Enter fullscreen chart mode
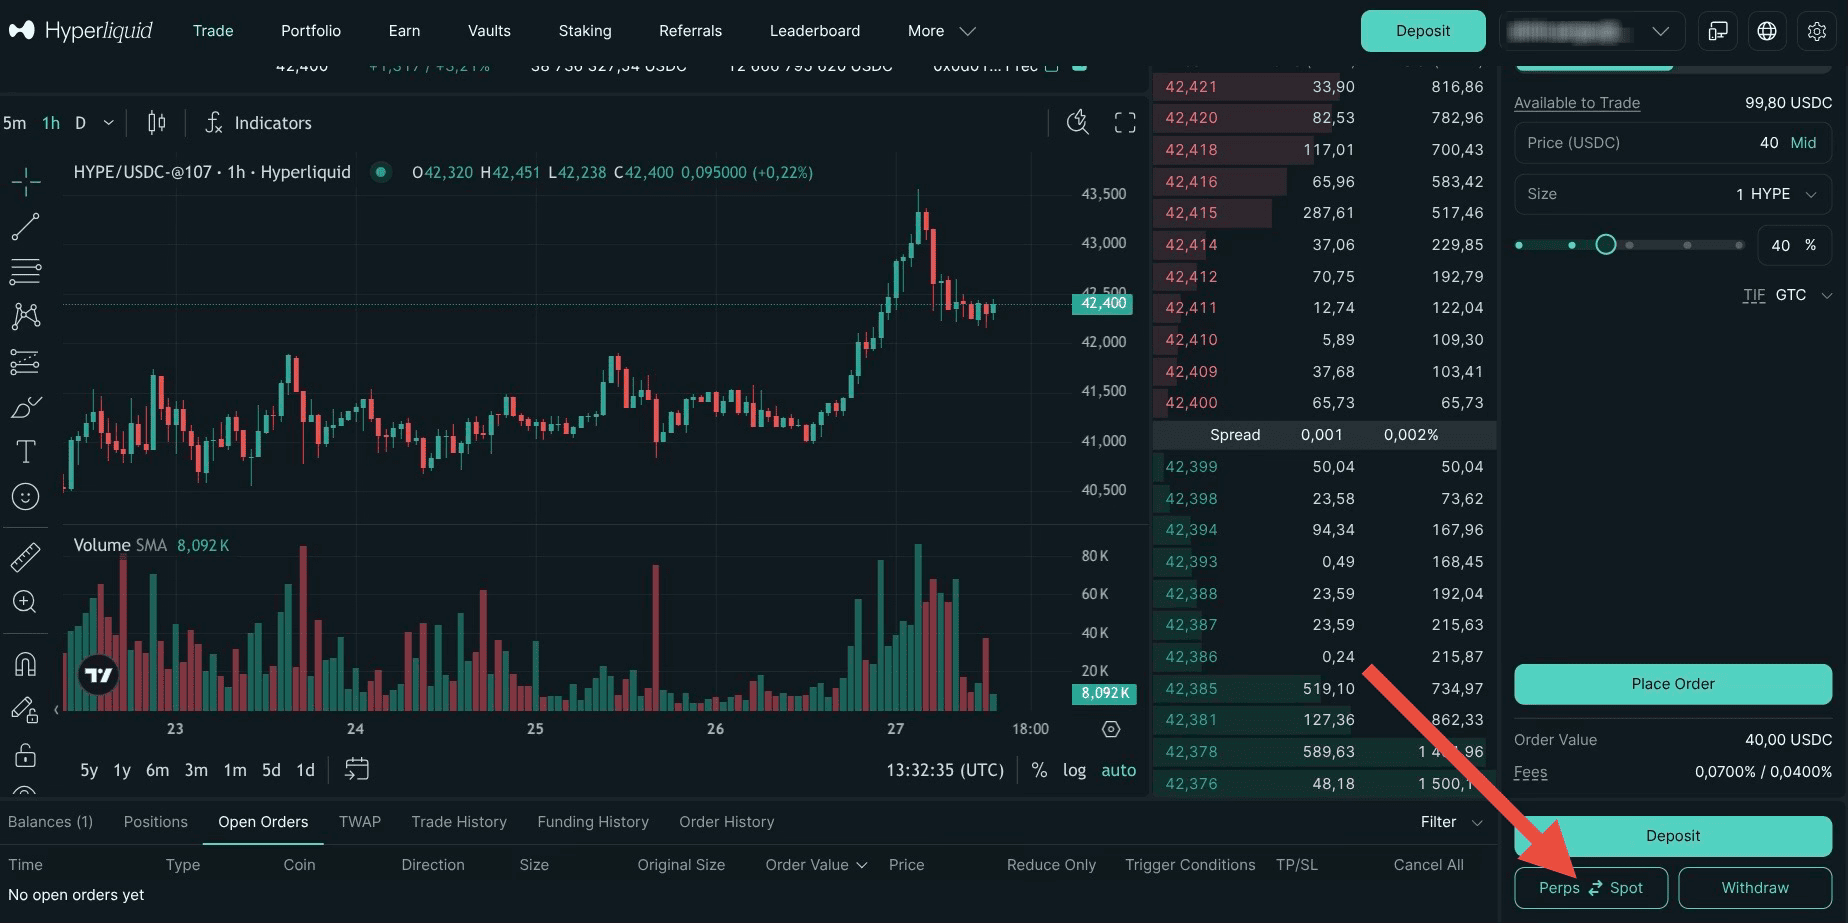 click(x=1125, y=123)
